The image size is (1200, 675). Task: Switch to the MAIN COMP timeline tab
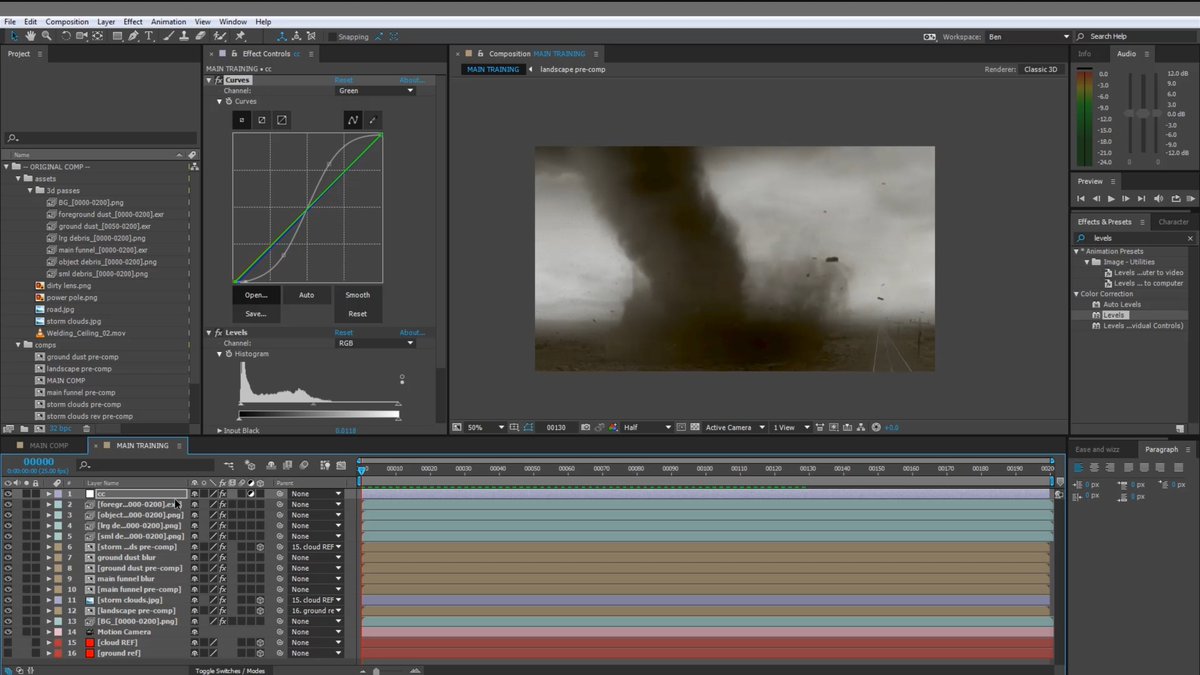pyautogui.click(x=49, y=445)
